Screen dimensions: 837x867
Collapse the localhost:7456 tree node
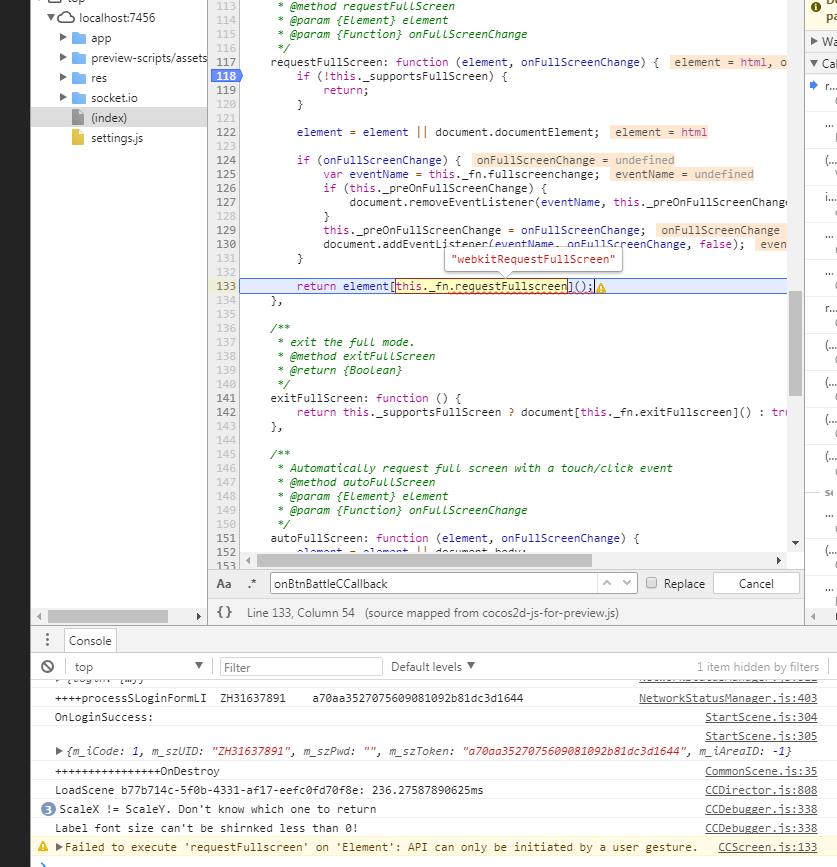click(x=51, y=18)
